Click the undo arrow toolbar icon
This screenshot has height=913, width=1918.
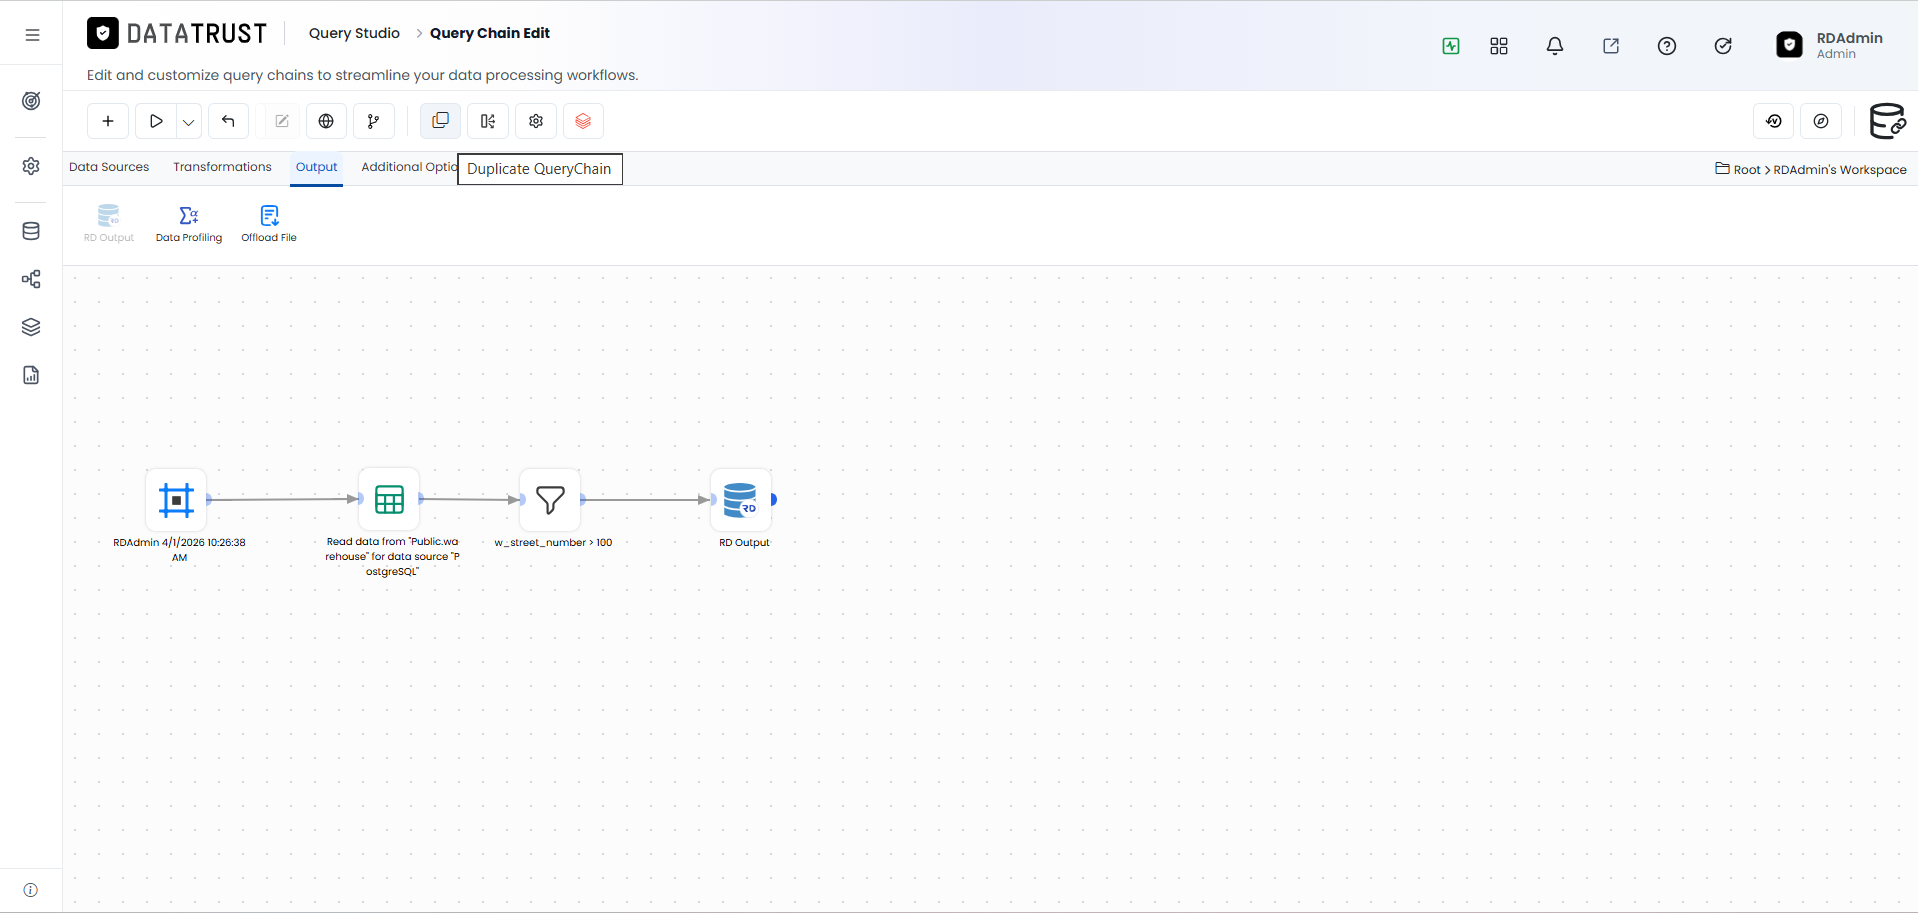coord(228,121)
